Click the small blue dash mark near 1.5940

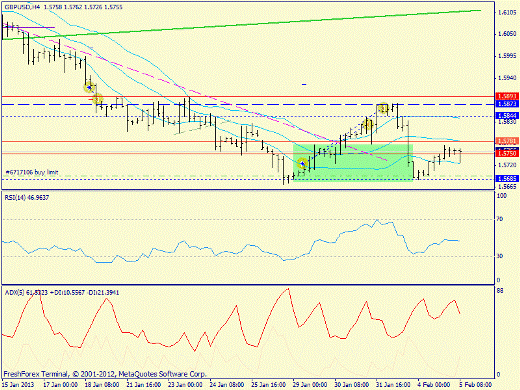pyautogui.click(x=304, y=84)
